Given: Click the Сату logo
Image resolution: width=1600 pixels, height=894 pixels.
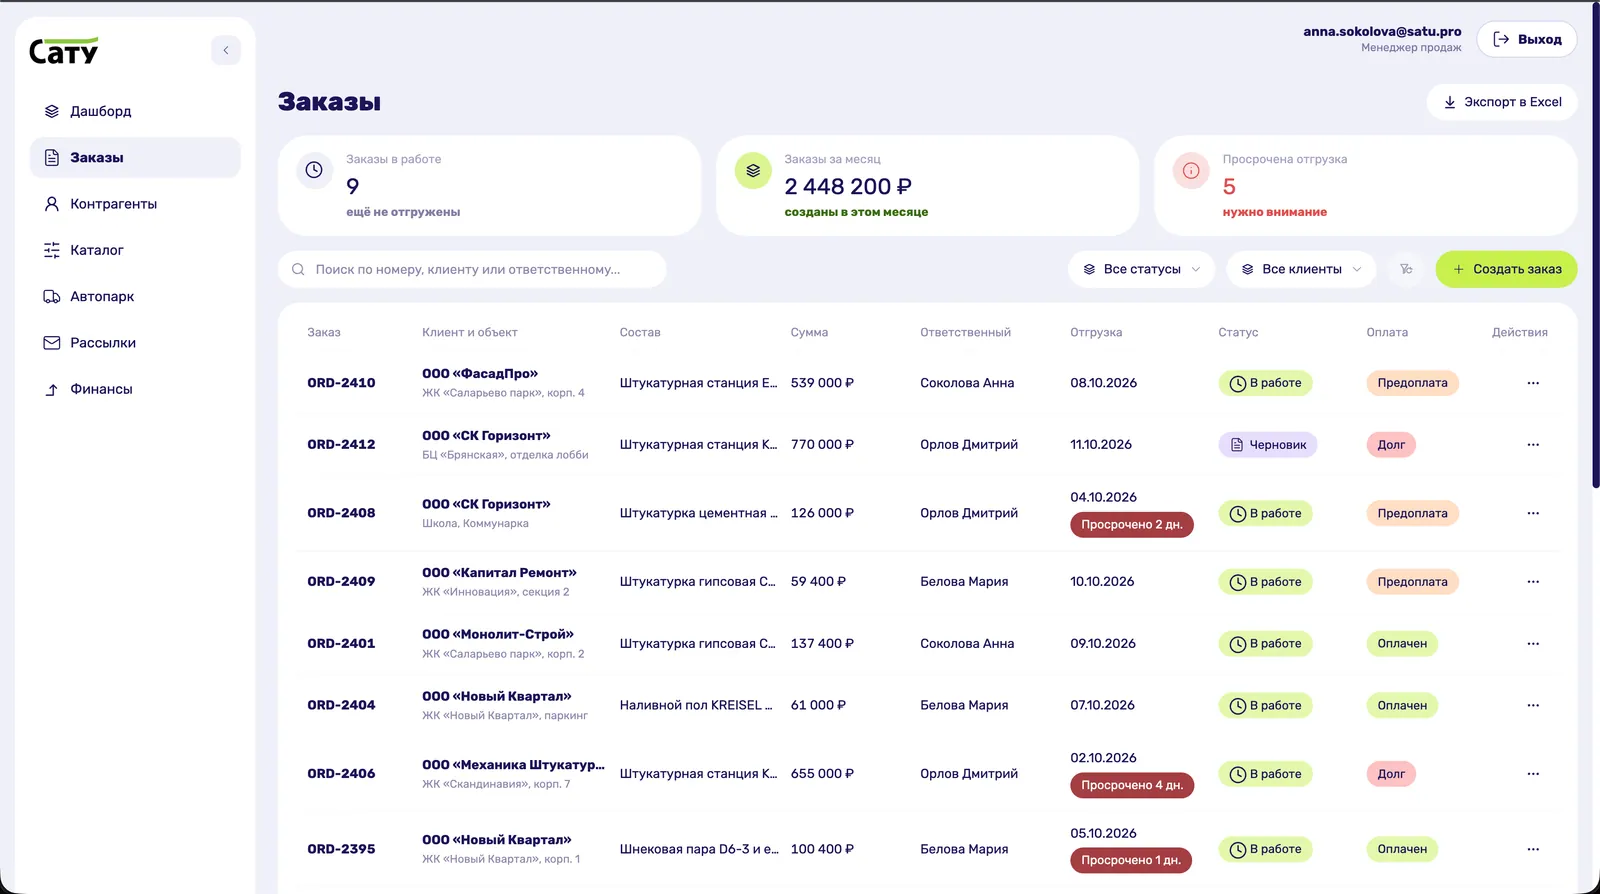Looking at the screenshot, I should pos(63,51).
